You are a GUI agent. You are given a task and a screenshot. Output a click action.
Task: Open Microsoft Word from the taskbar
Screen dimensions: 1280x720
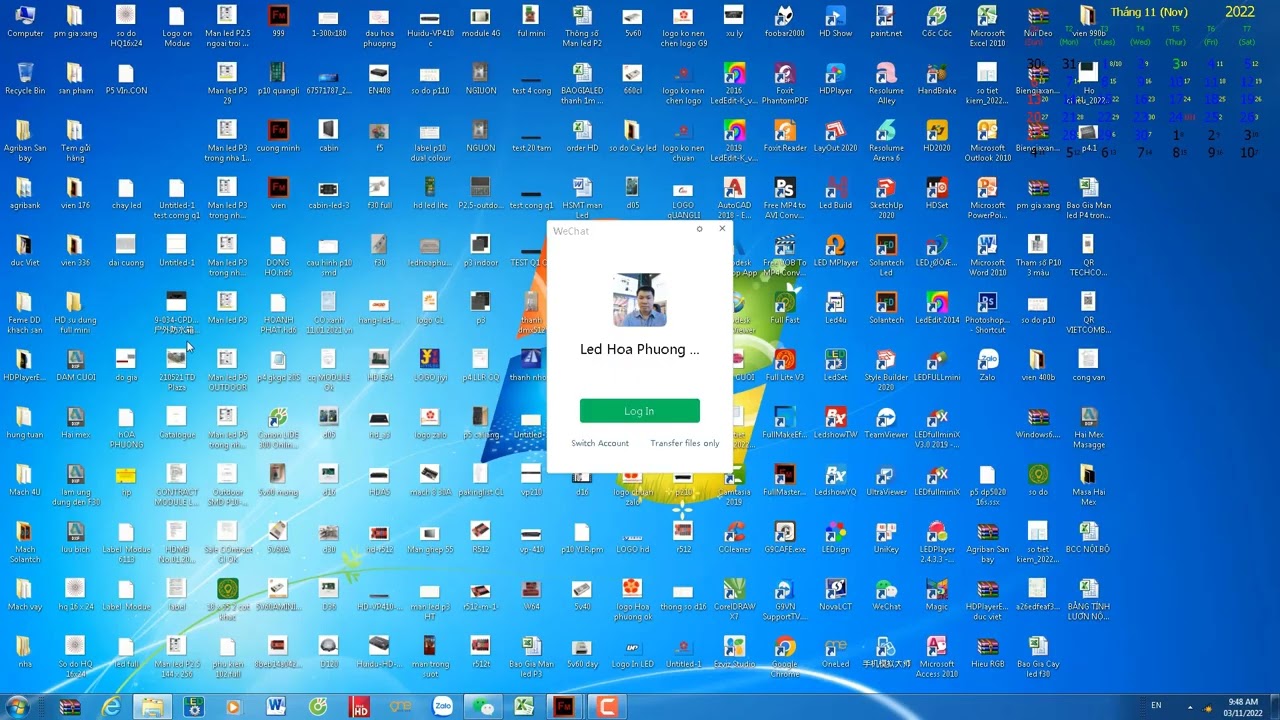(276, 707)
